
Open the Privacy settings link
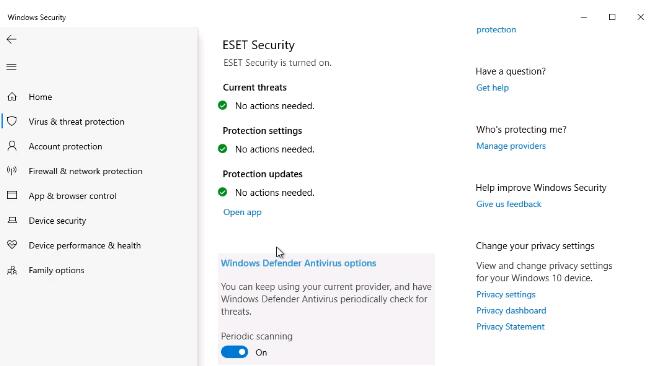point(505,295)
